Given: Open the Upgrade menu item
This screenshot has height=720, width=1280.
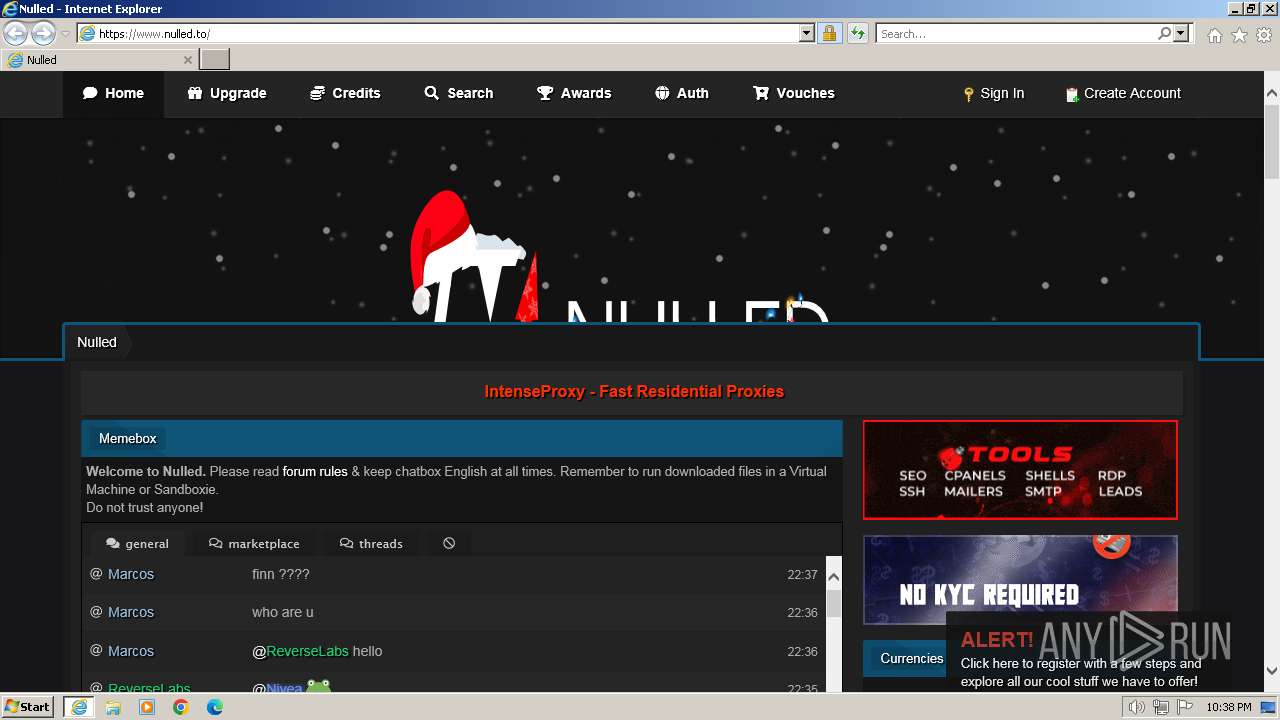Looking at the screenshot, I should [x=227, y=93].
